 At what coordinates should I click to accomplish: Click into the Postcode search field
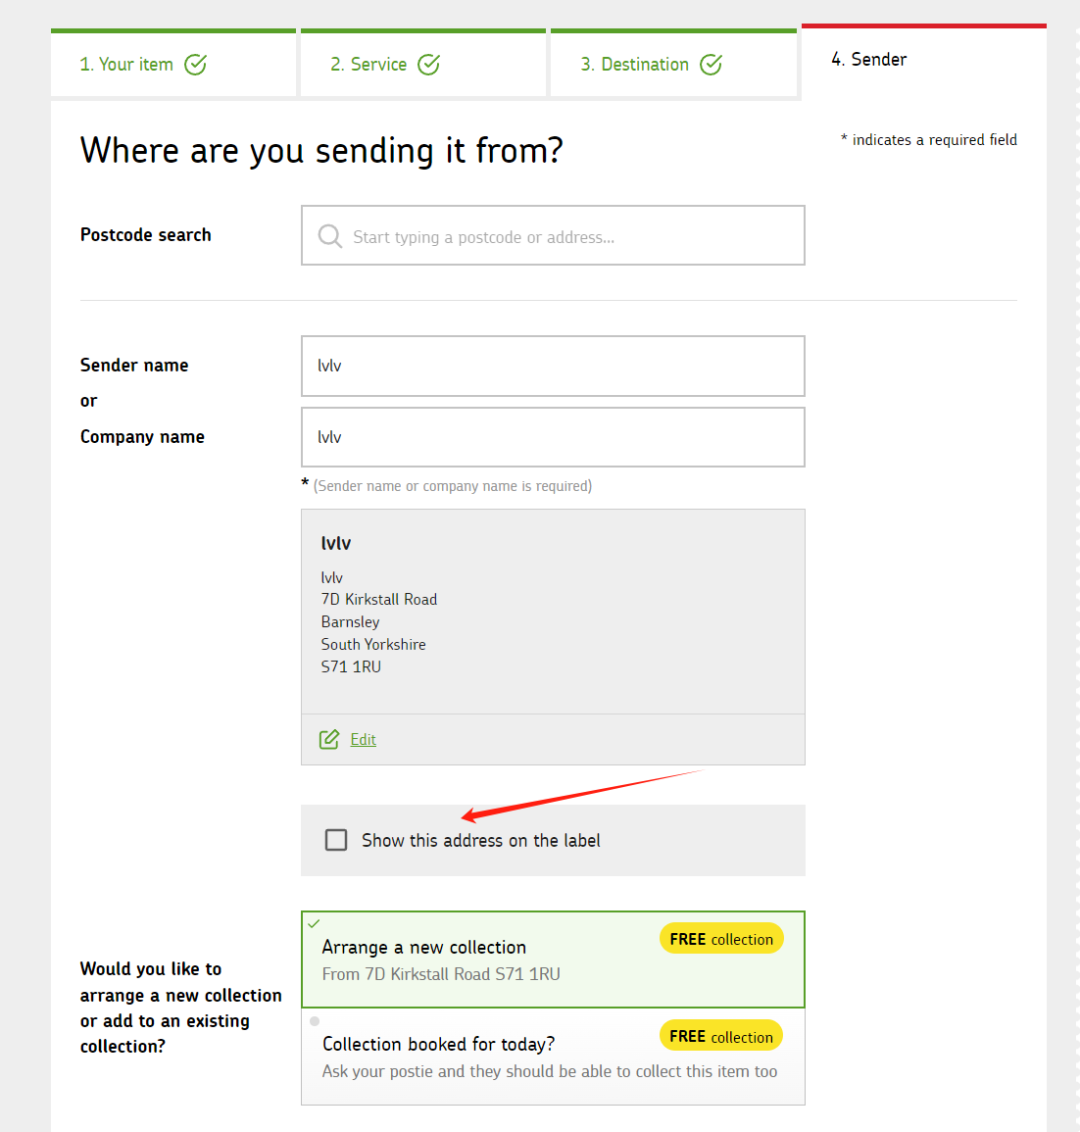click(553, 235)
